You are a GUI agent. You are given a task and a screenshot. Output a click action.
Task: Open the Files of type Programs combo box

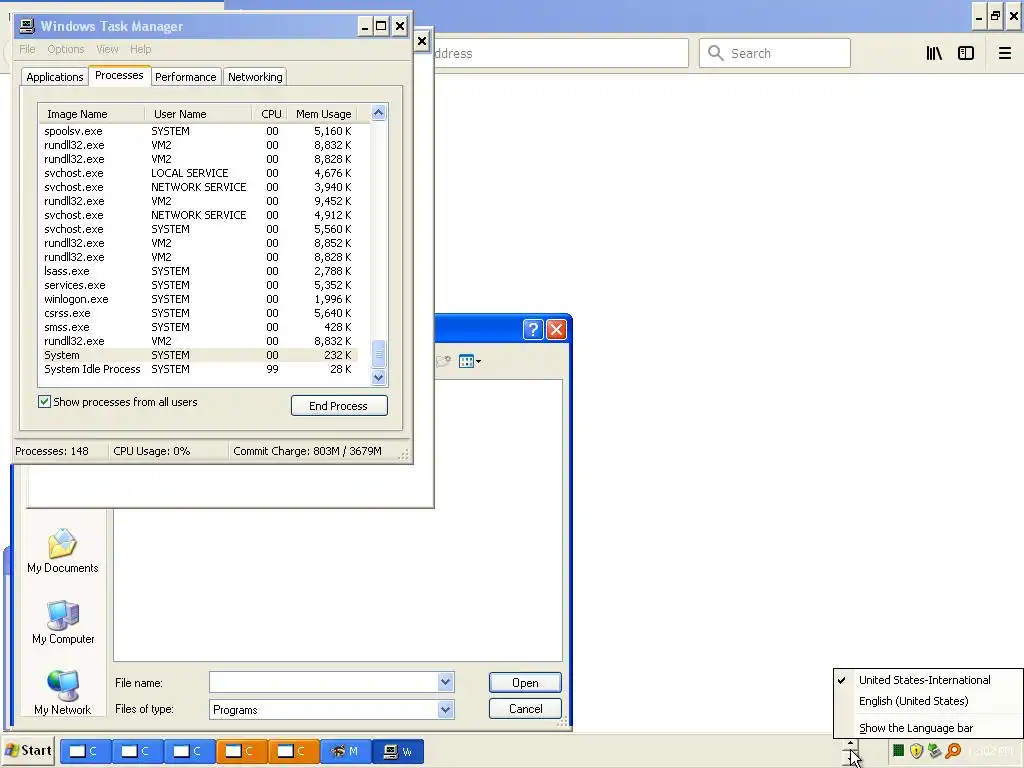pos(332,709)
